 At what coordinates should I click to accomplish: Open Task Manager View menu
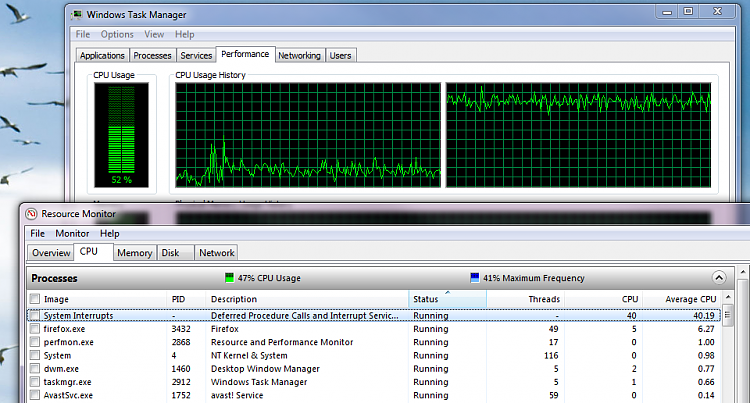point(154,34)
